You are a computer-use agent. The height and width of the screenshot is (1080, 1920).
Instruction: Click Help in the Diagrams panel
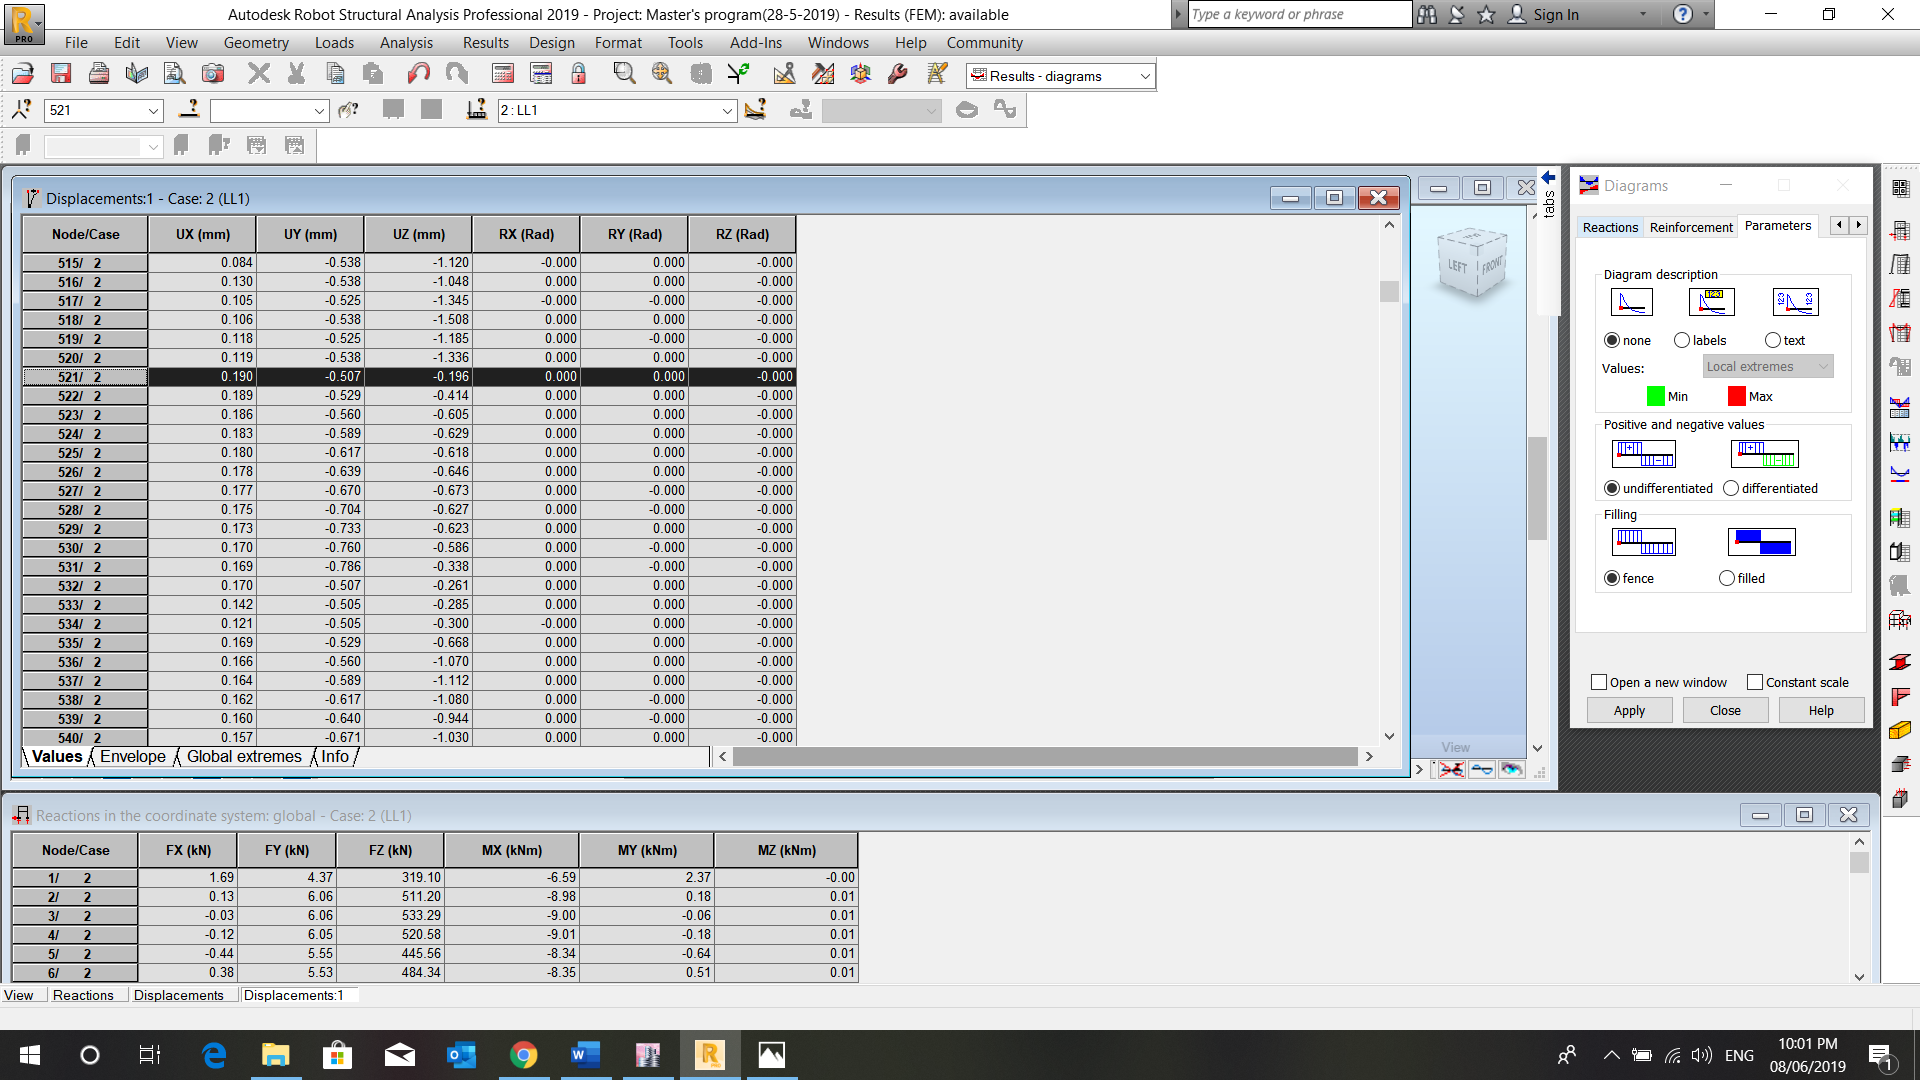[1820, 710]
